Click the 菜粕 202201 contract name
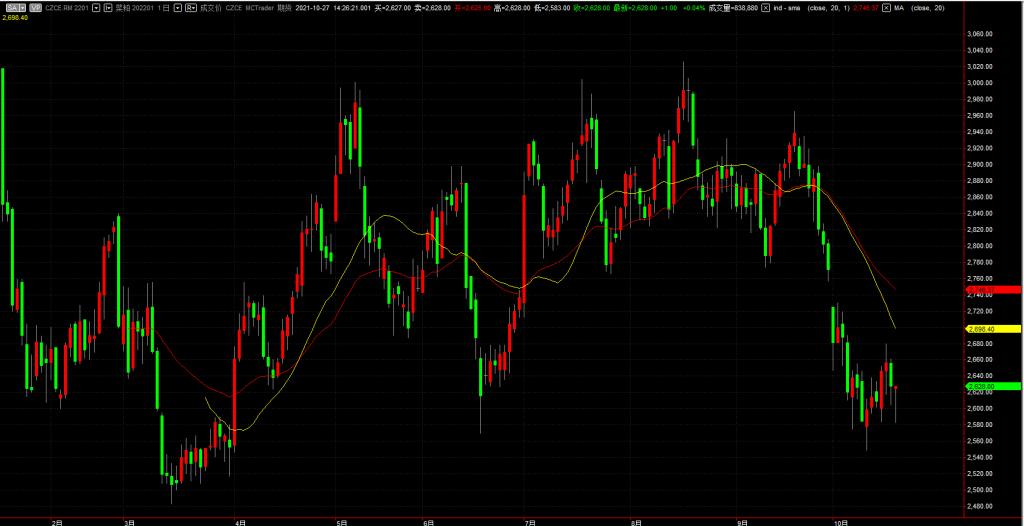 pos(135,8)
